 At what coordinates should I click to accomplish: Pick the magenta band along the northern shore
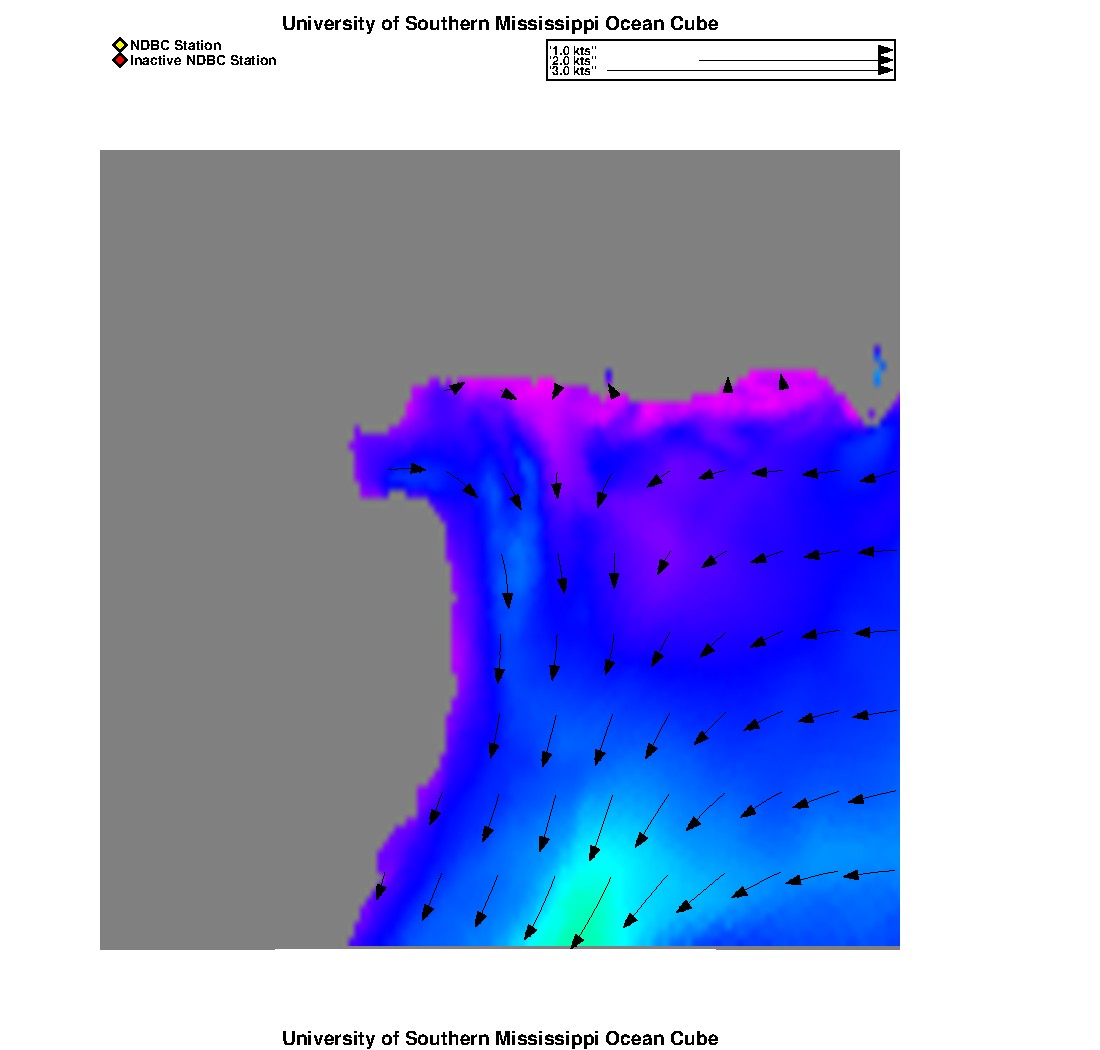[631, 400]
